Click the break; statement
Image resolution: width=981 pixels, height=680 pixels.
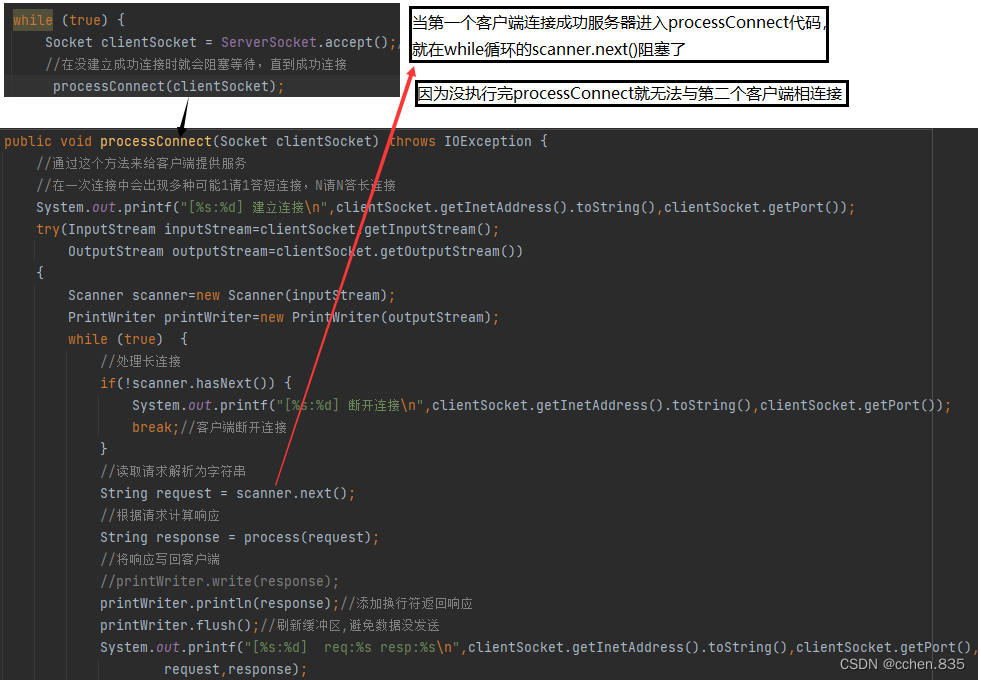(152, 427)
